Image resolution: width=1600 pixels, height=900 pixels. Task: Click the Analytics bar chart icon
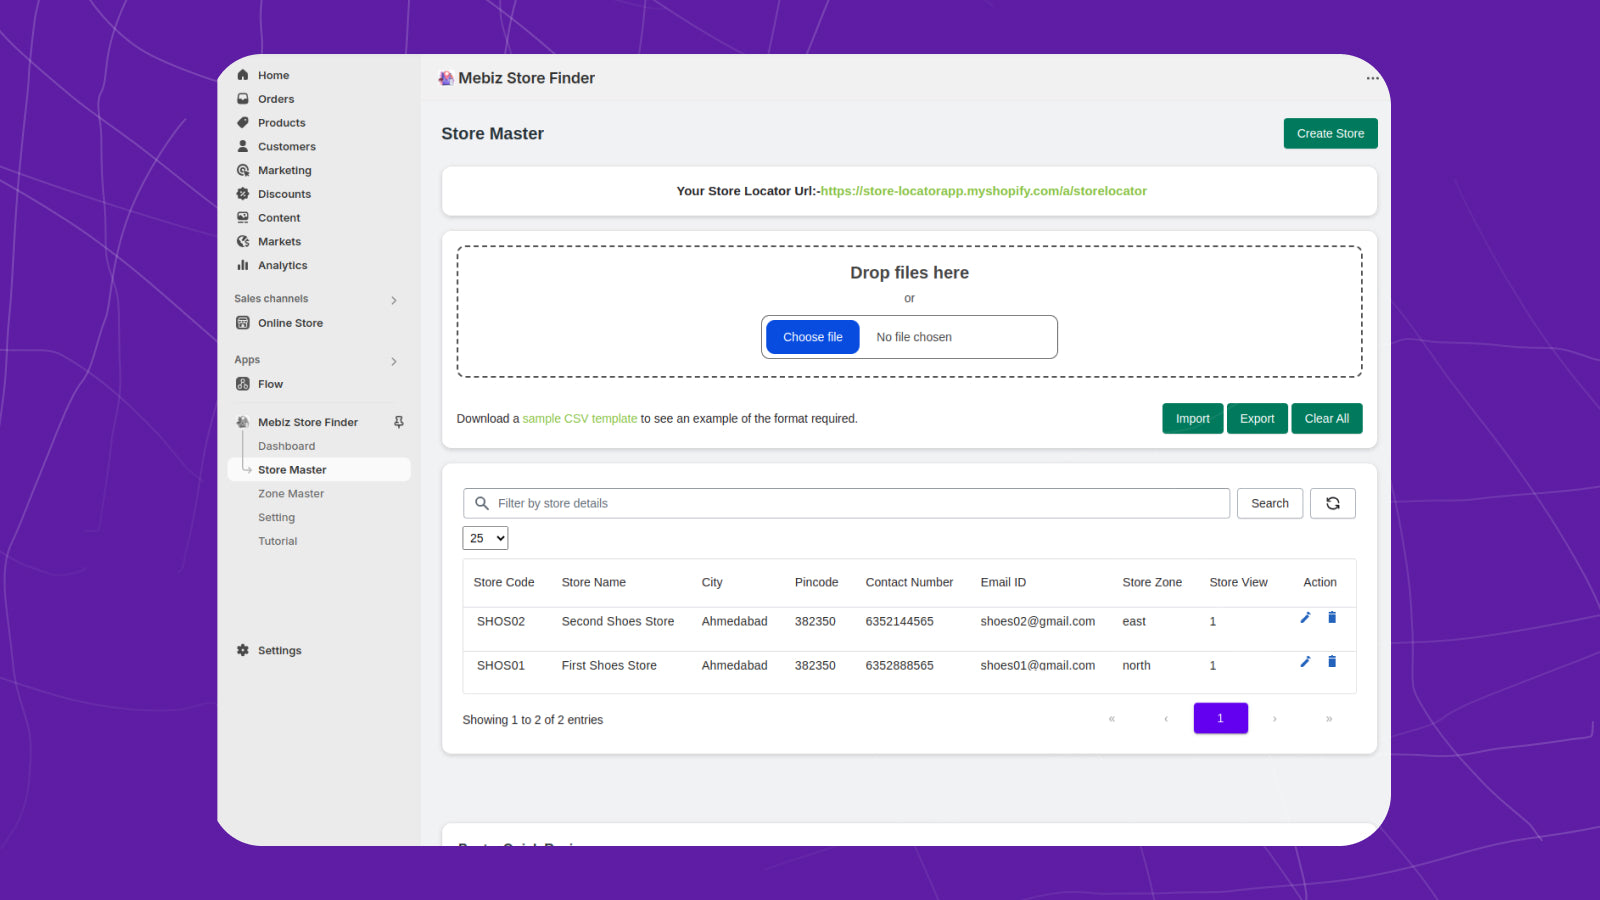tap(242, 265)
